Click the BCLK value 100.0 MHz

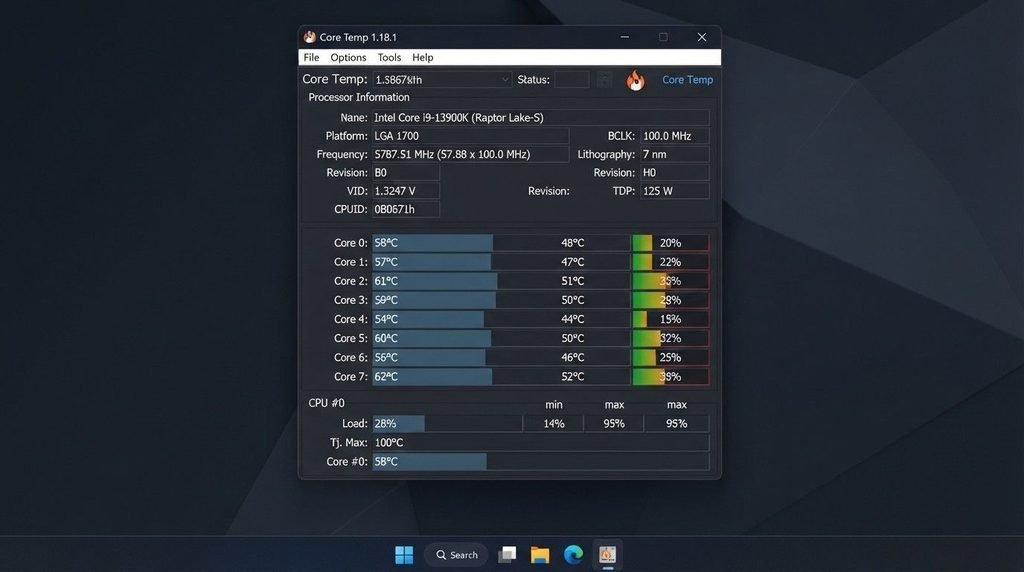click(x=675, y=136)
